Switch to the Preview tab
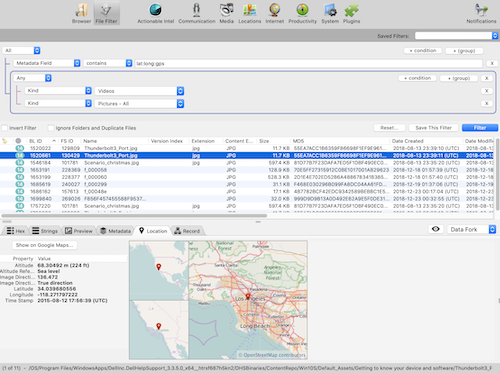Screen dimensions: 500x373 click(79, 231)
